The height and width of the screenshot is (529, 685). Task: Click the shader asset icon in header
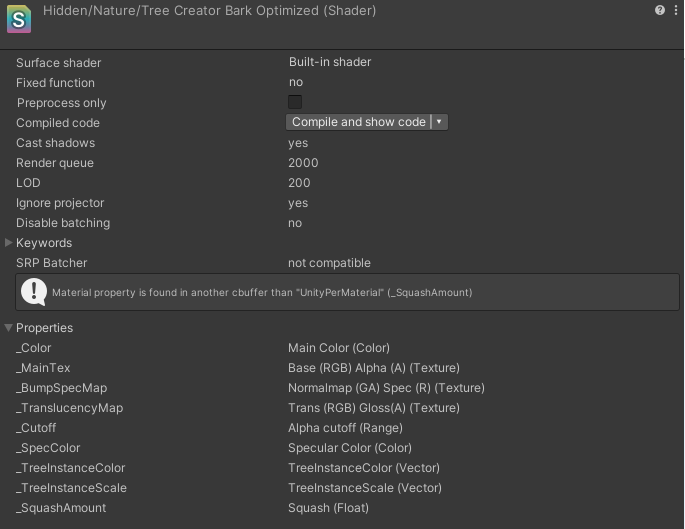(x=18, y=19)
